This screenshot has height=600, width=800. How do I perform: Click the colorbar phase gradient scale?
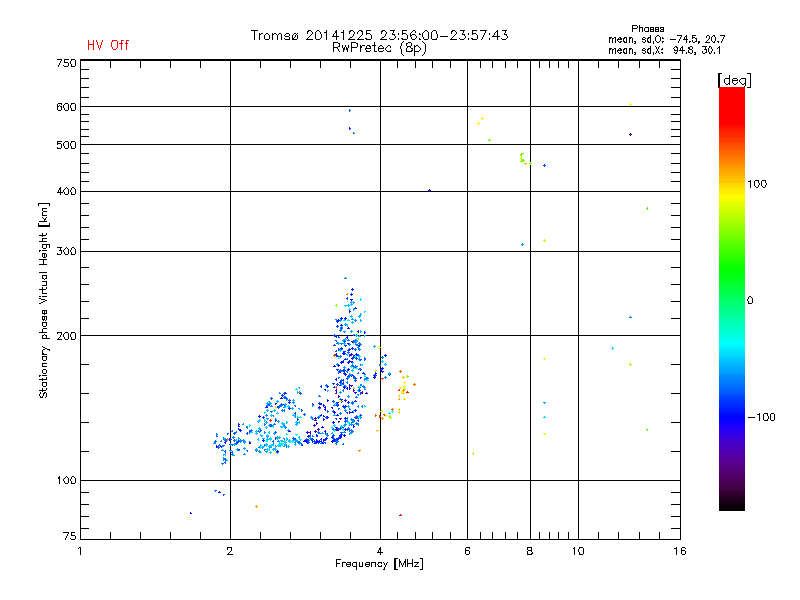tap(732, 298)
